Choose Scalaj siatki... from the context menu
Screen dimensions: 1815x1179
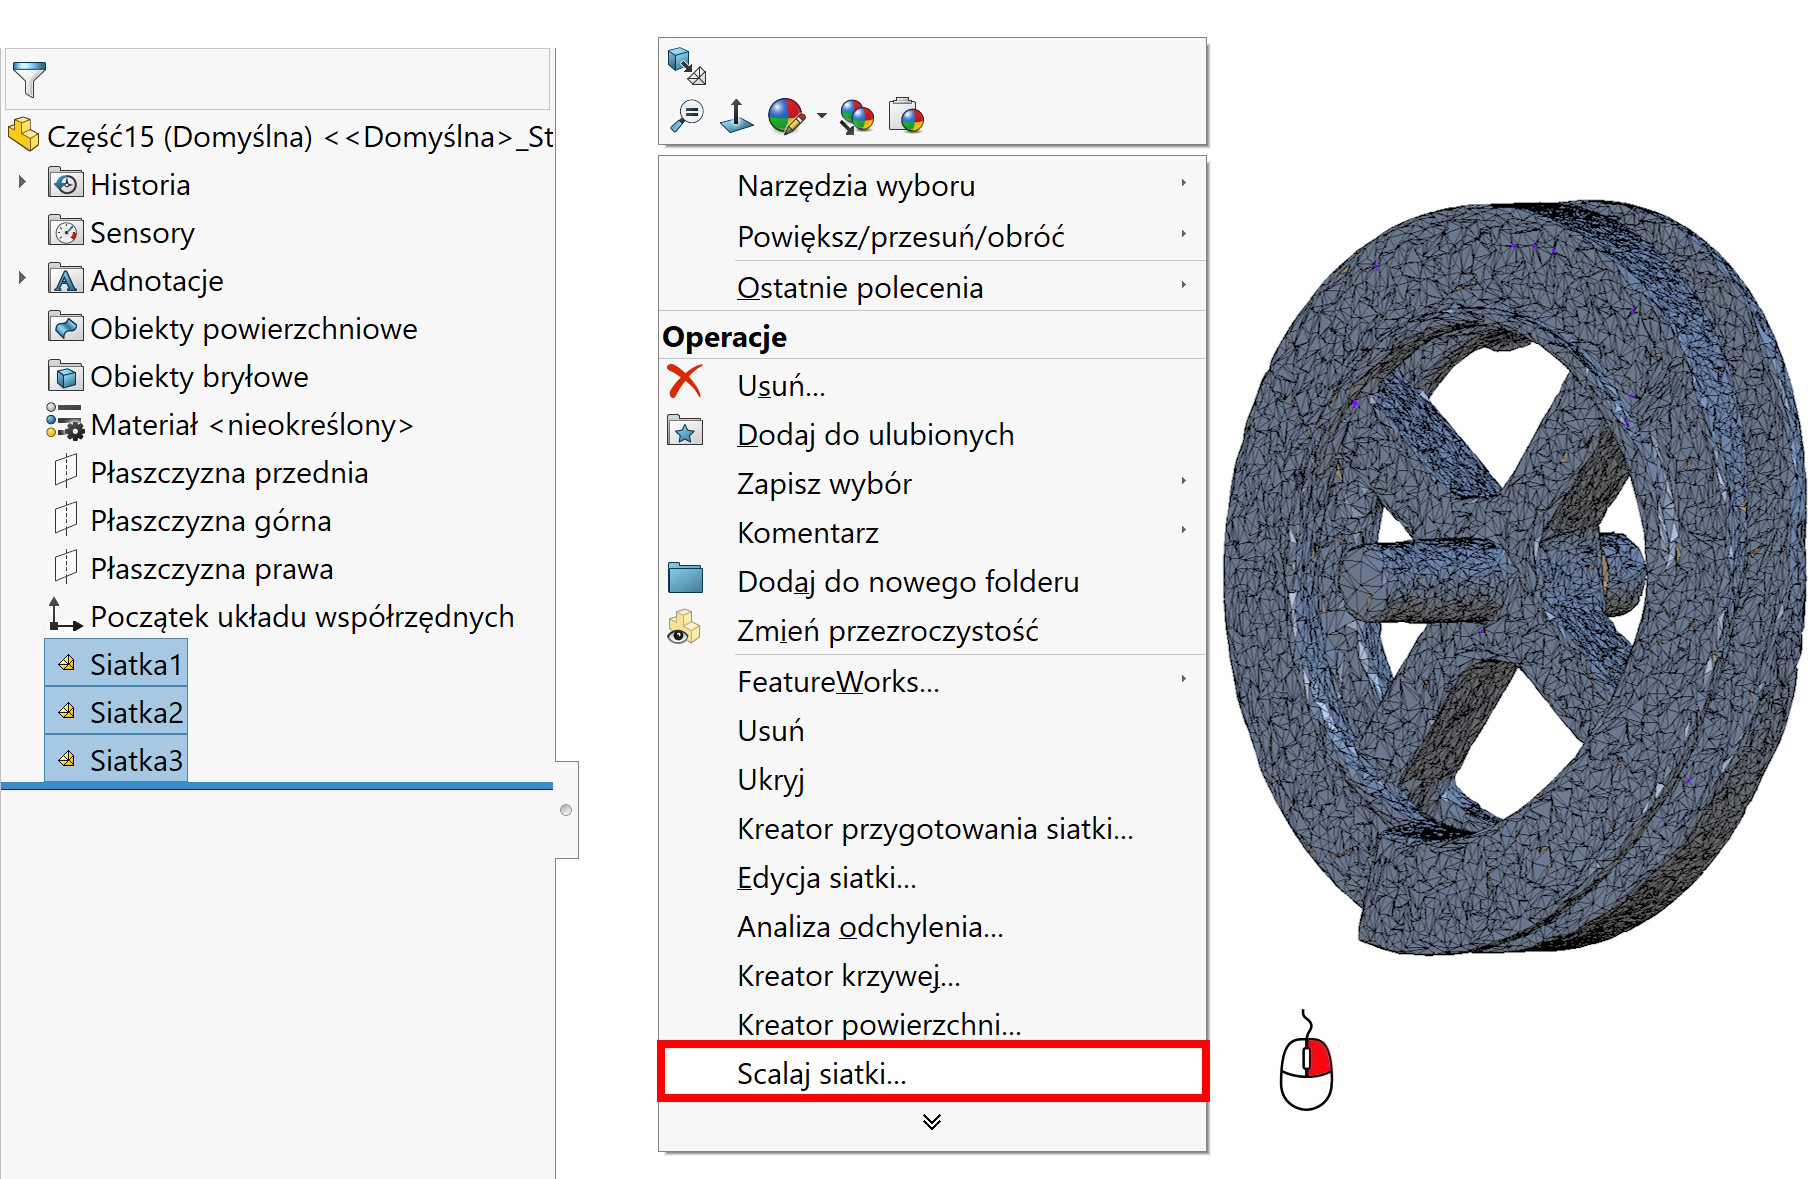click(x=821, y=1073)
